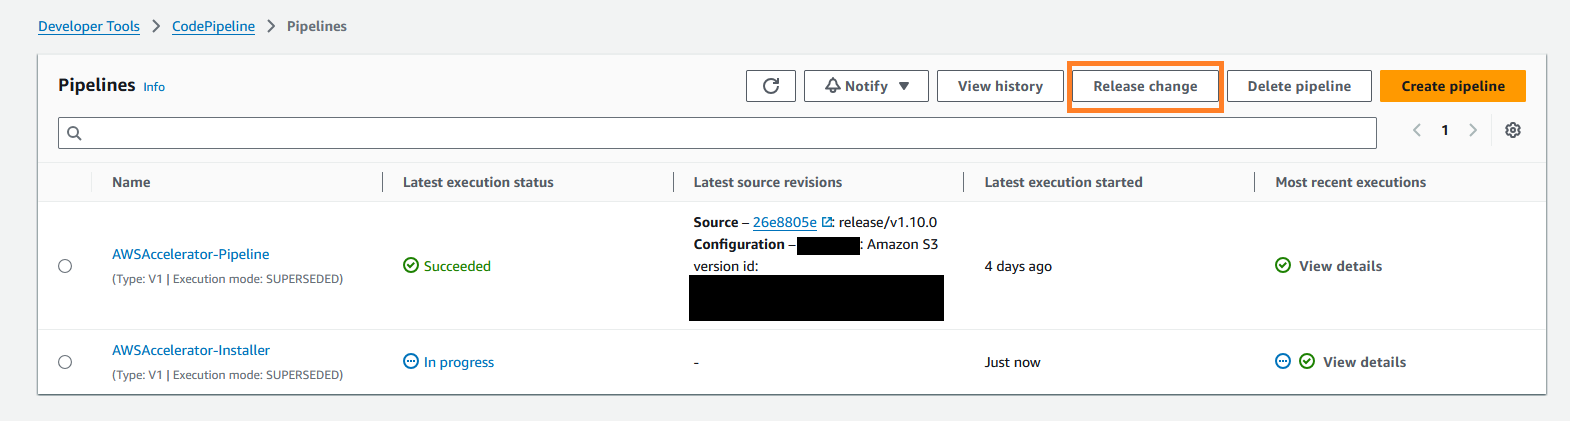Click green success icon in AWSAccelerator-Installer executions
Screen dimensions: 1570x421
coord(1307,361)
